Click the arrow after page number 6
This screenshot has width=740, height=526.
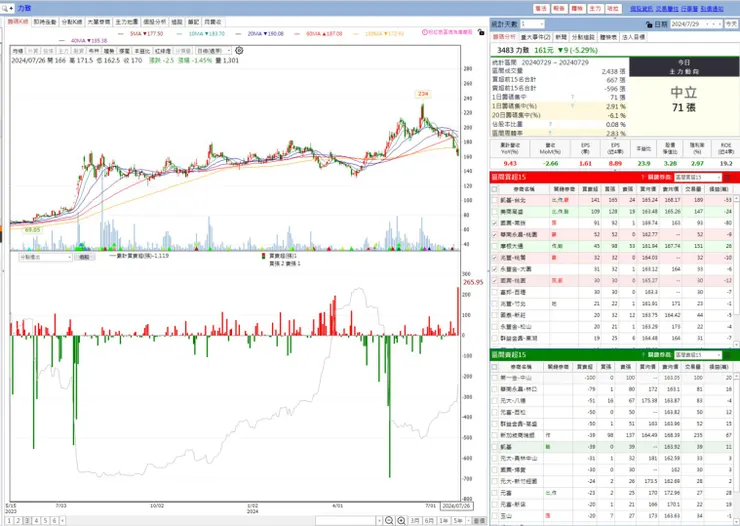62,520
